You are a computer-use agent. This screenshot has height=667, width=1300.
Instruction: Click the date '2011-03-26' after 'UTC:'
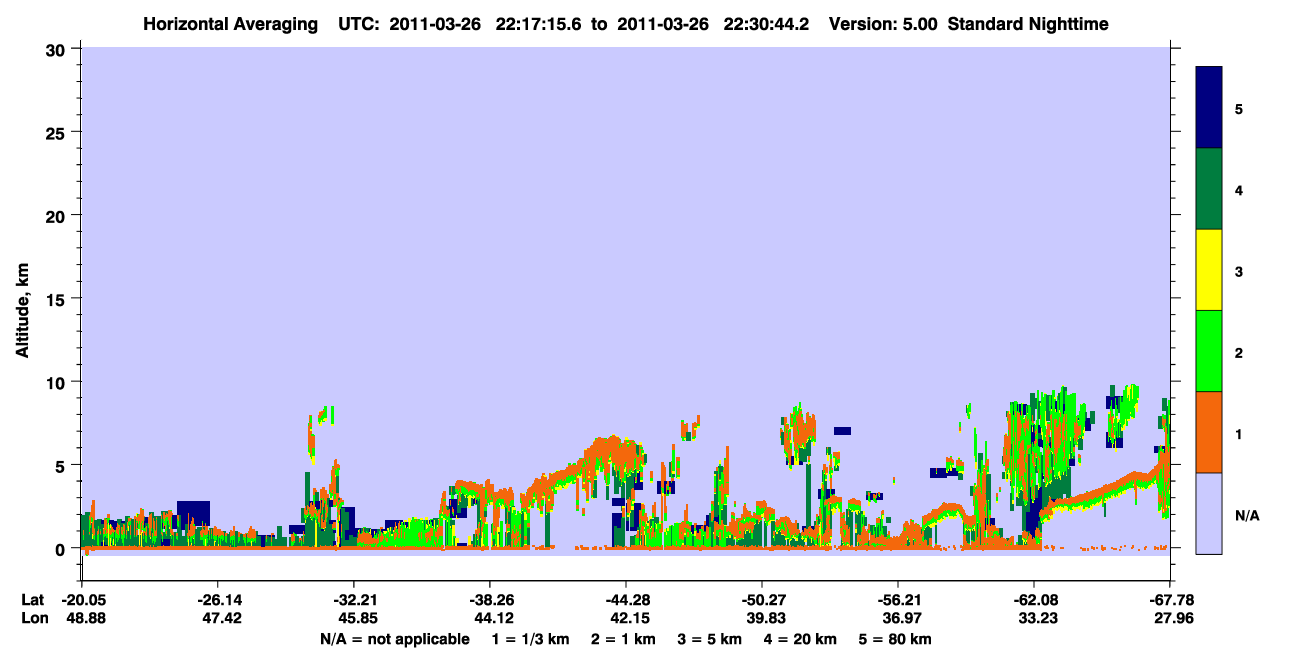(437, 23)
